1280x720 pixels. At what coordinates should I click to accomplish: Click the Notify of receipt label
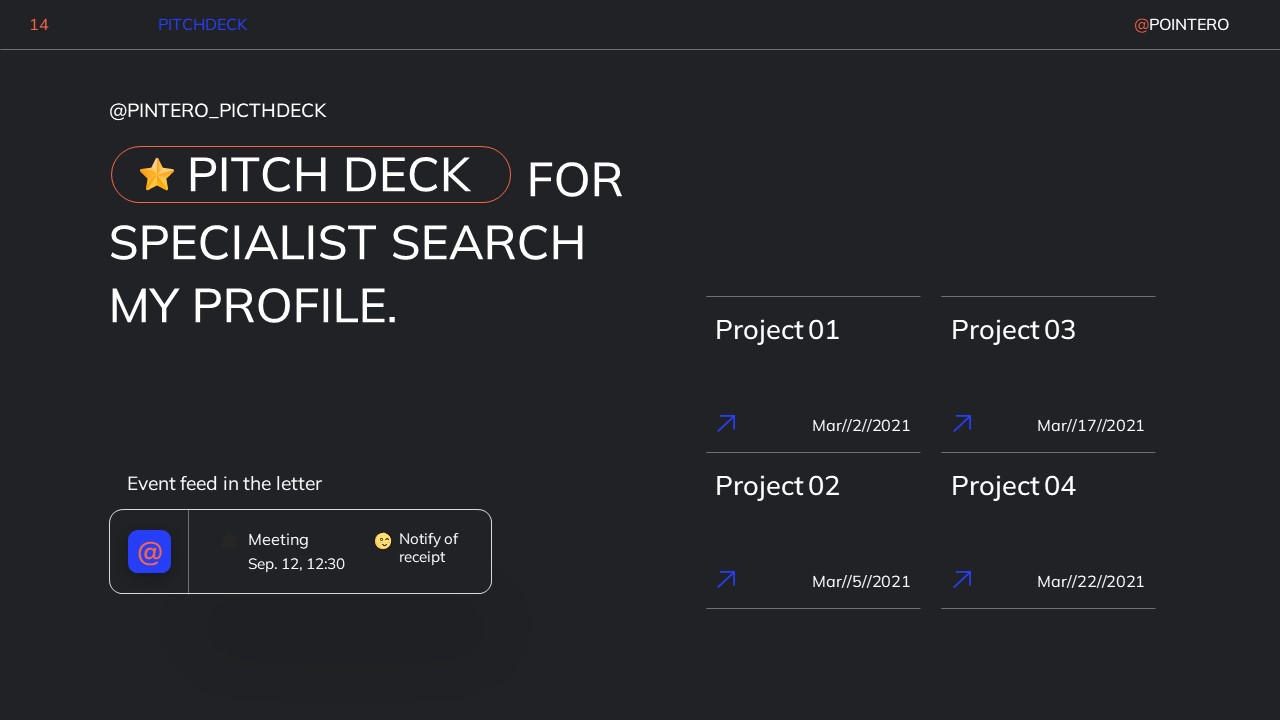[x=428, y=548]
